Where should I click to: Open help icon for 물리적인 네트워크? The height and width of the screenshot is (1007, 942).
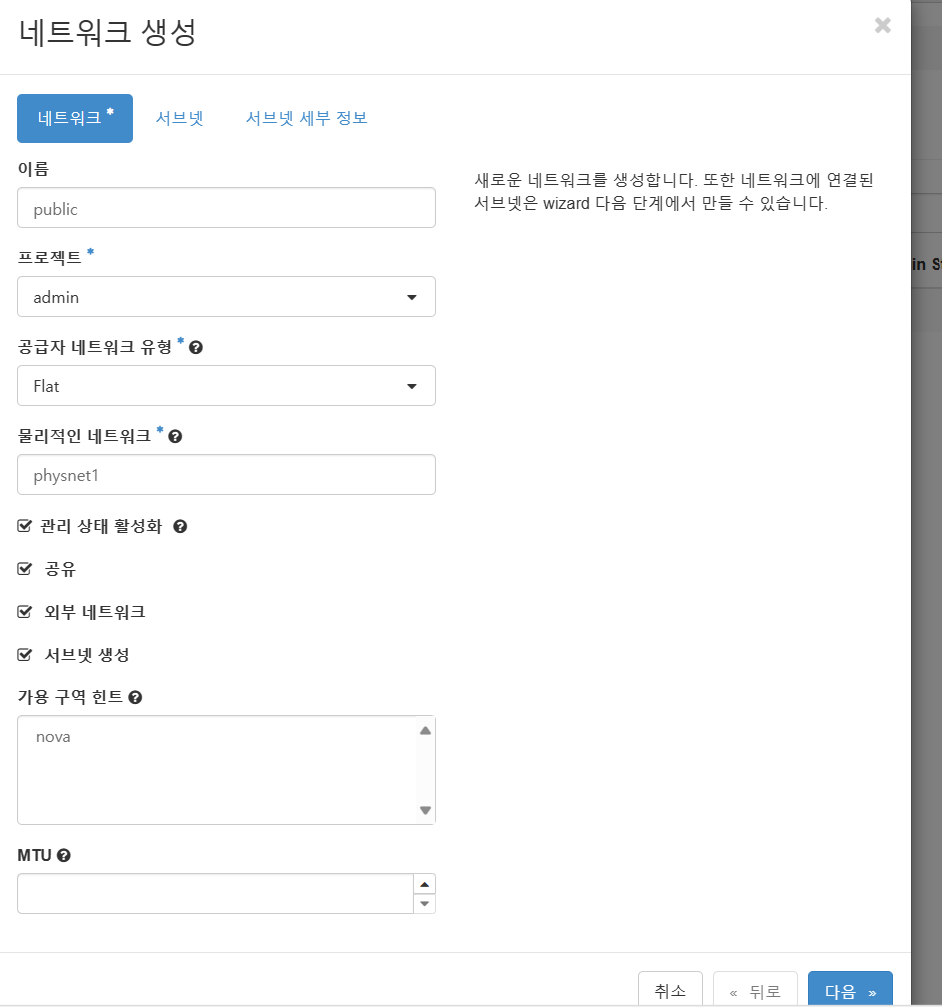point(175,437)
